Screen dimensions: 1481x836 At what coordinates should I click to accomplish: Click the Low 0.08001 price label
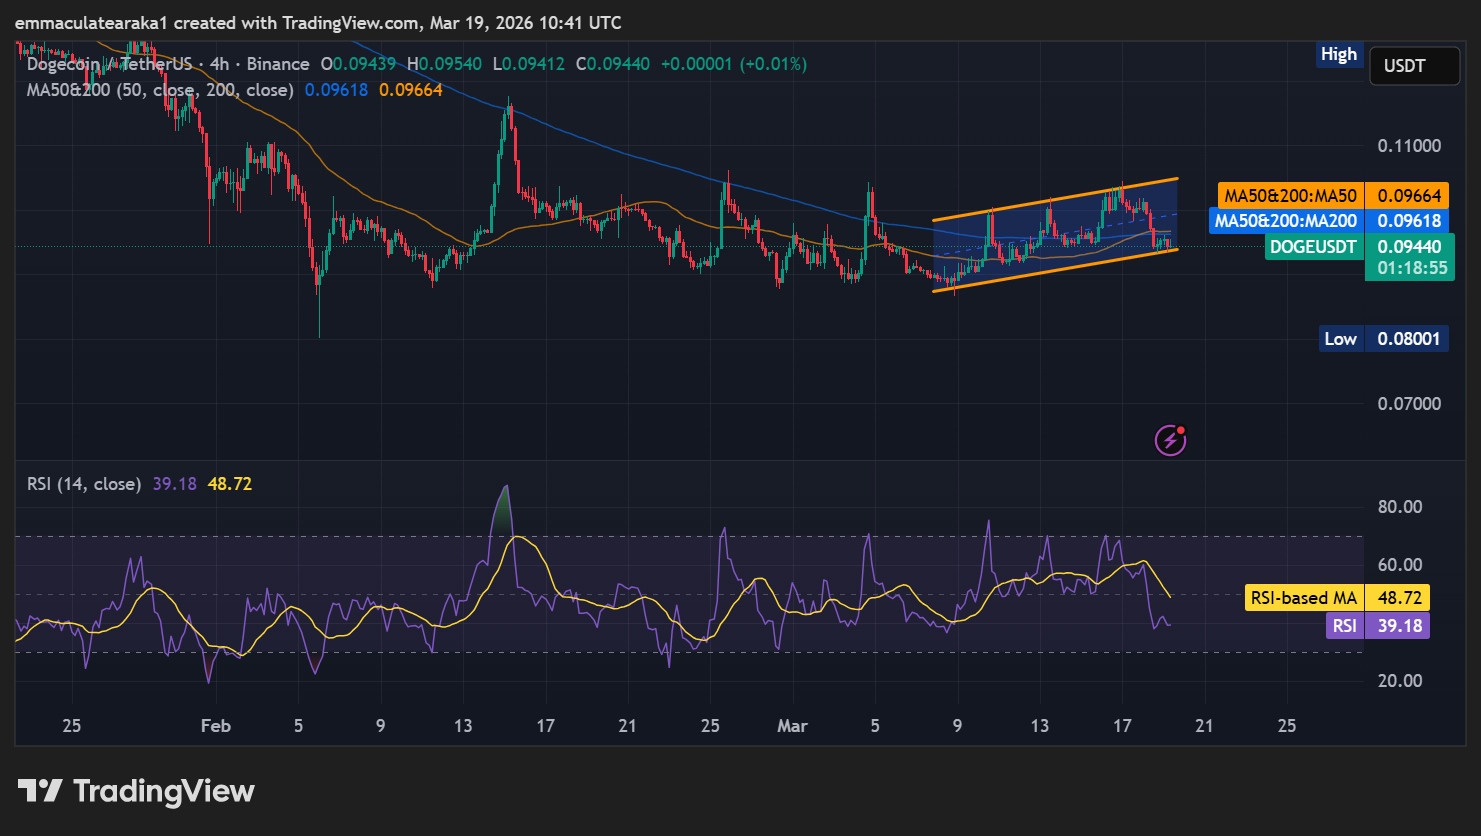pyautogui.click(x=1385, y=339)
